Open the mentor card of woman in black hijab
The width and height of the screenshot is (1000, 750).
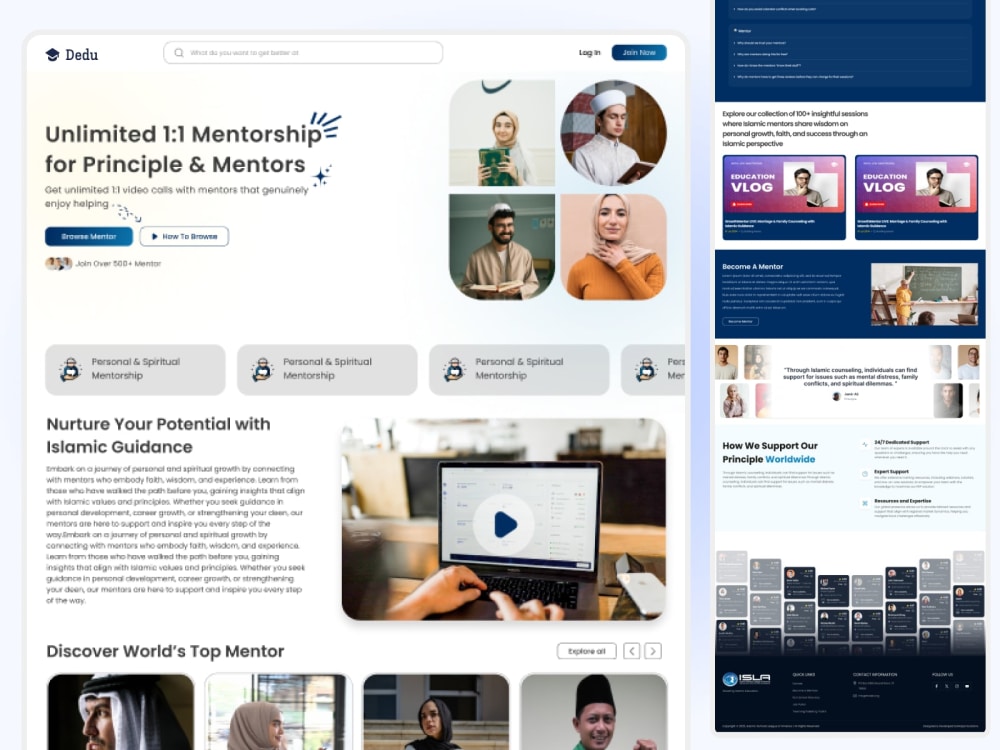coord(436,712)
